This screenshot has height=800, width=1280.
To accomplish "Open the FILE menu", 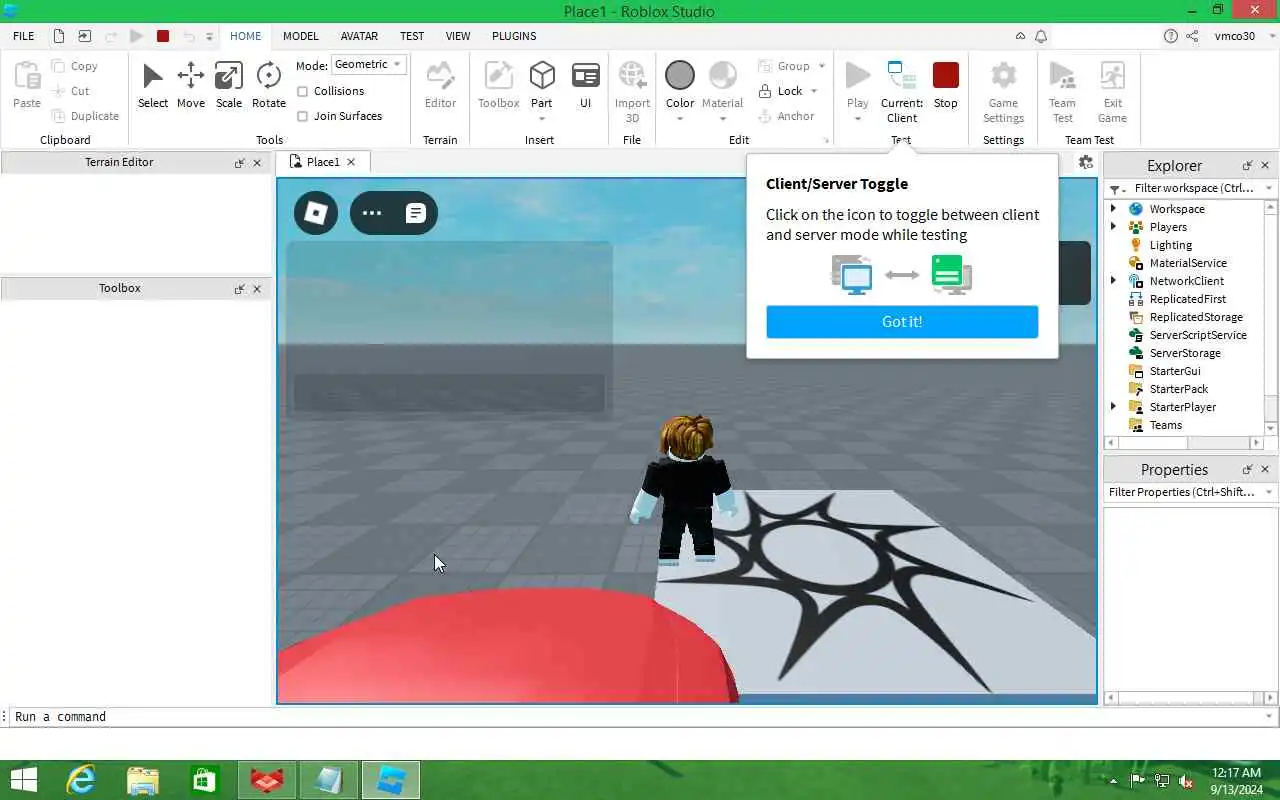I will [24, 36].
